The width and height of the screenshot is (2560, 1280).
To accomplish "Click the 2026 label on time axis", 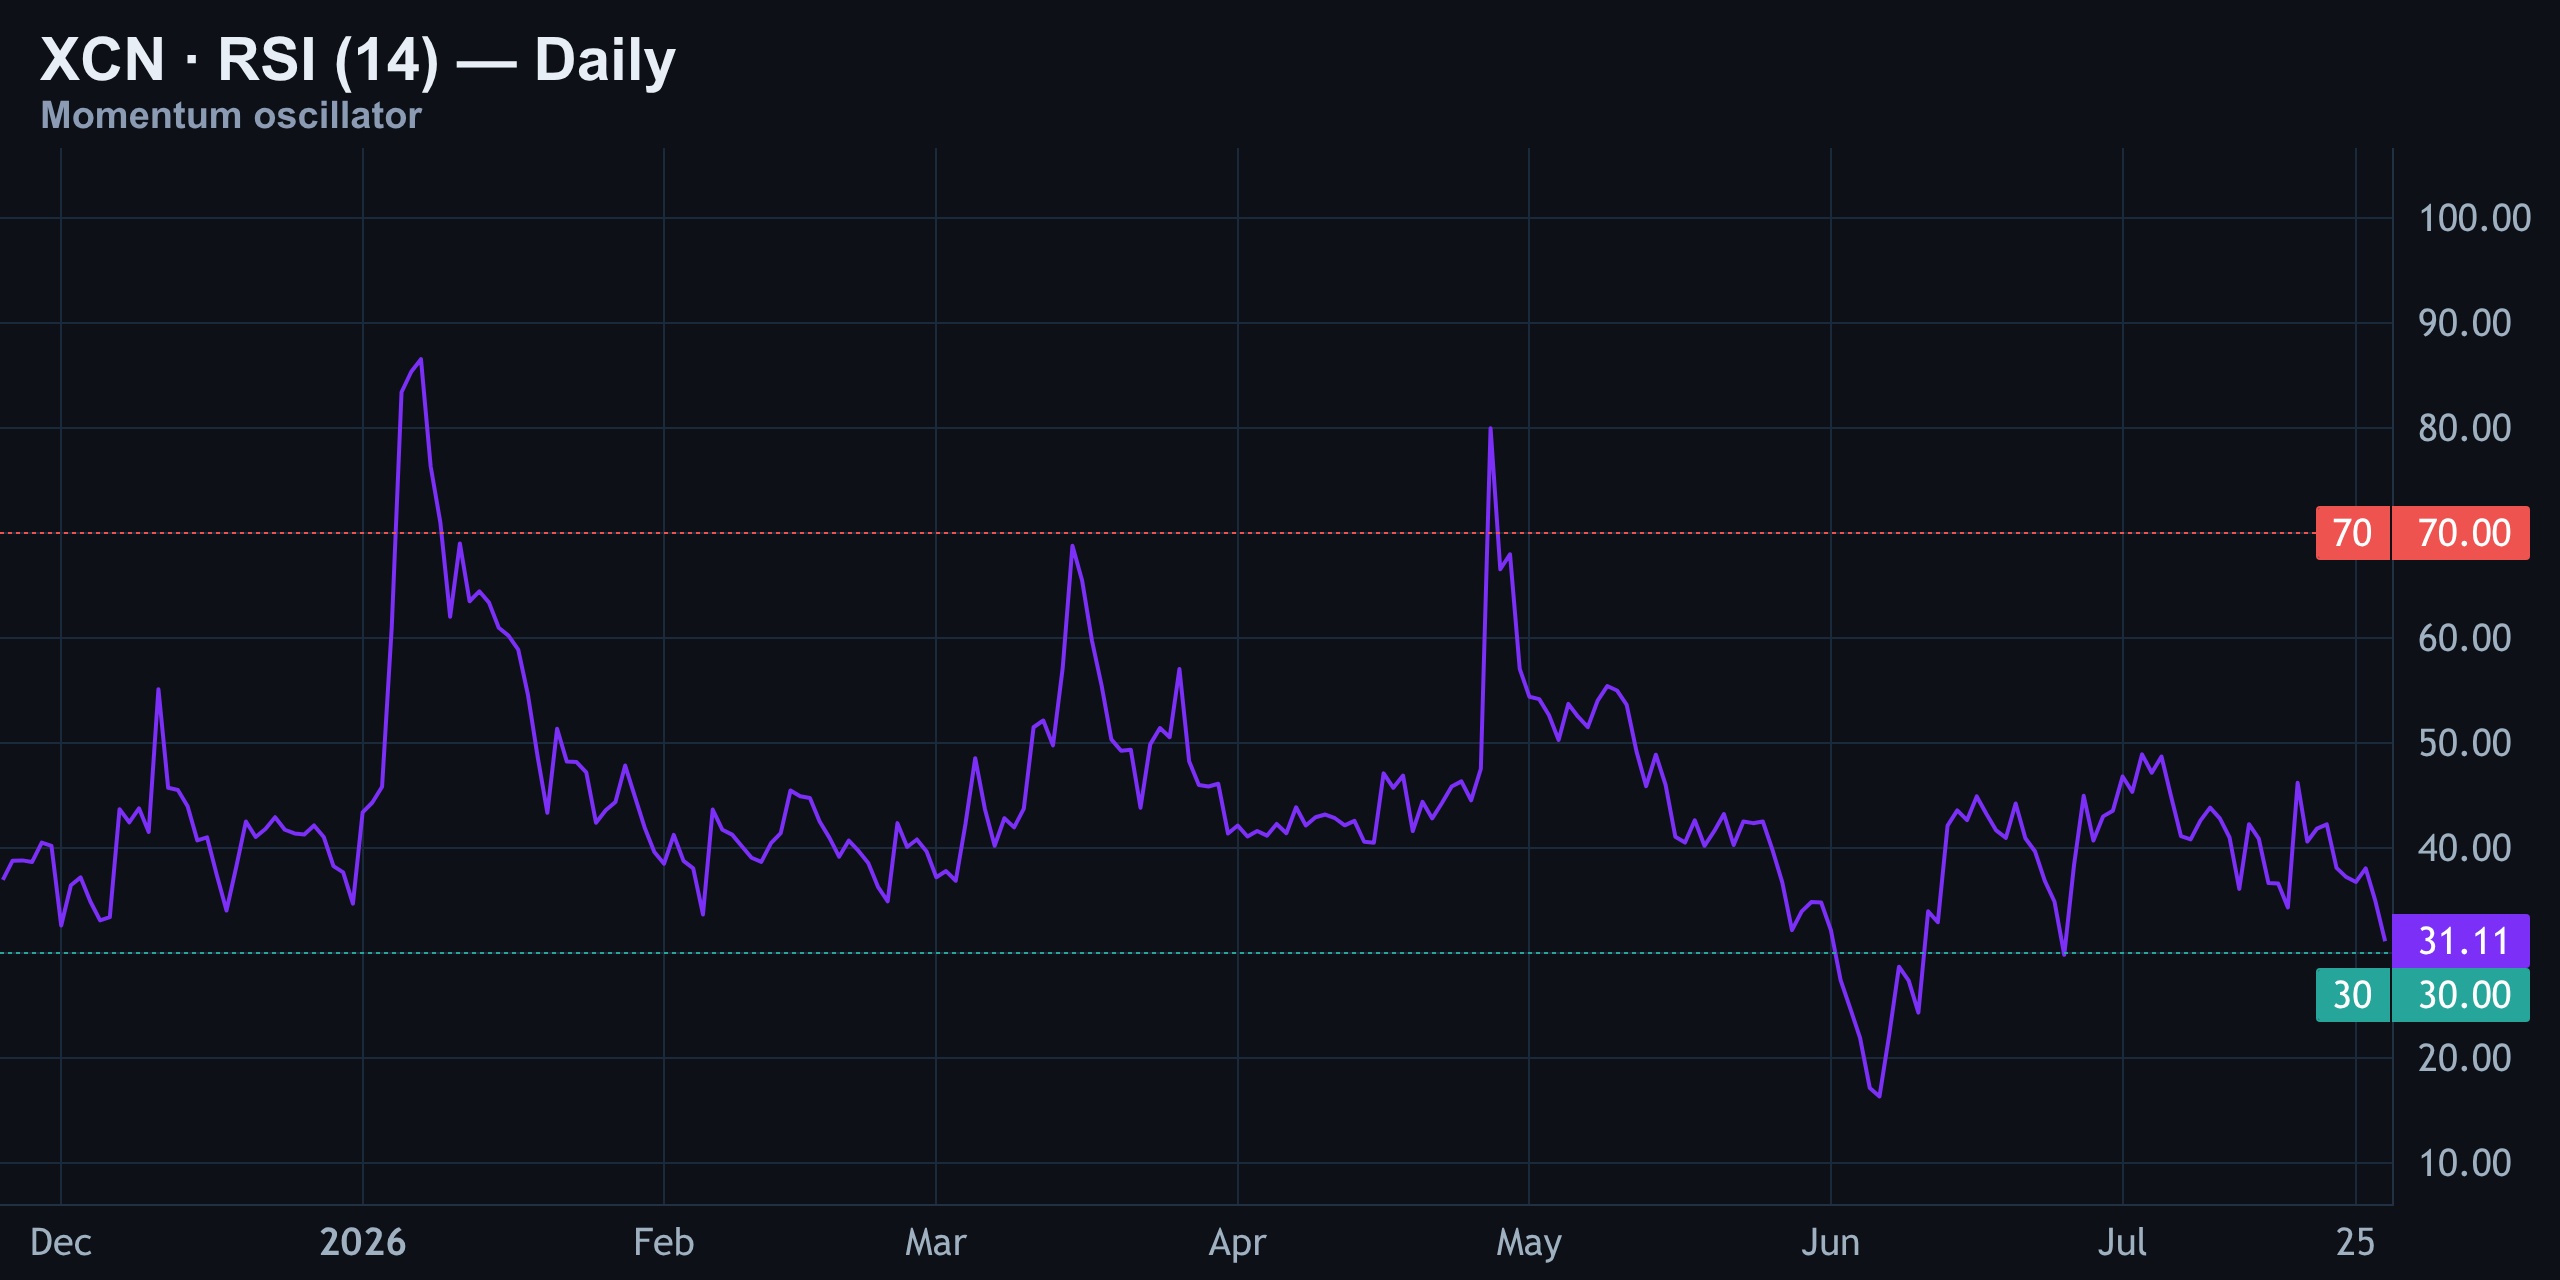I will tap(363, 1242).
